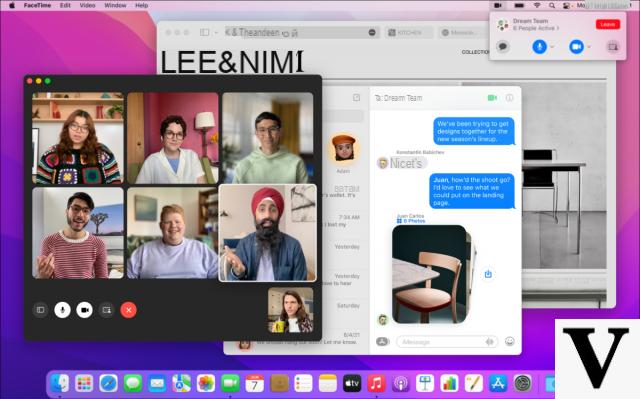Open Notes from the Dock
Image resolution: width=640 pixels, height=399 pixels.
(x=328, y=383)
